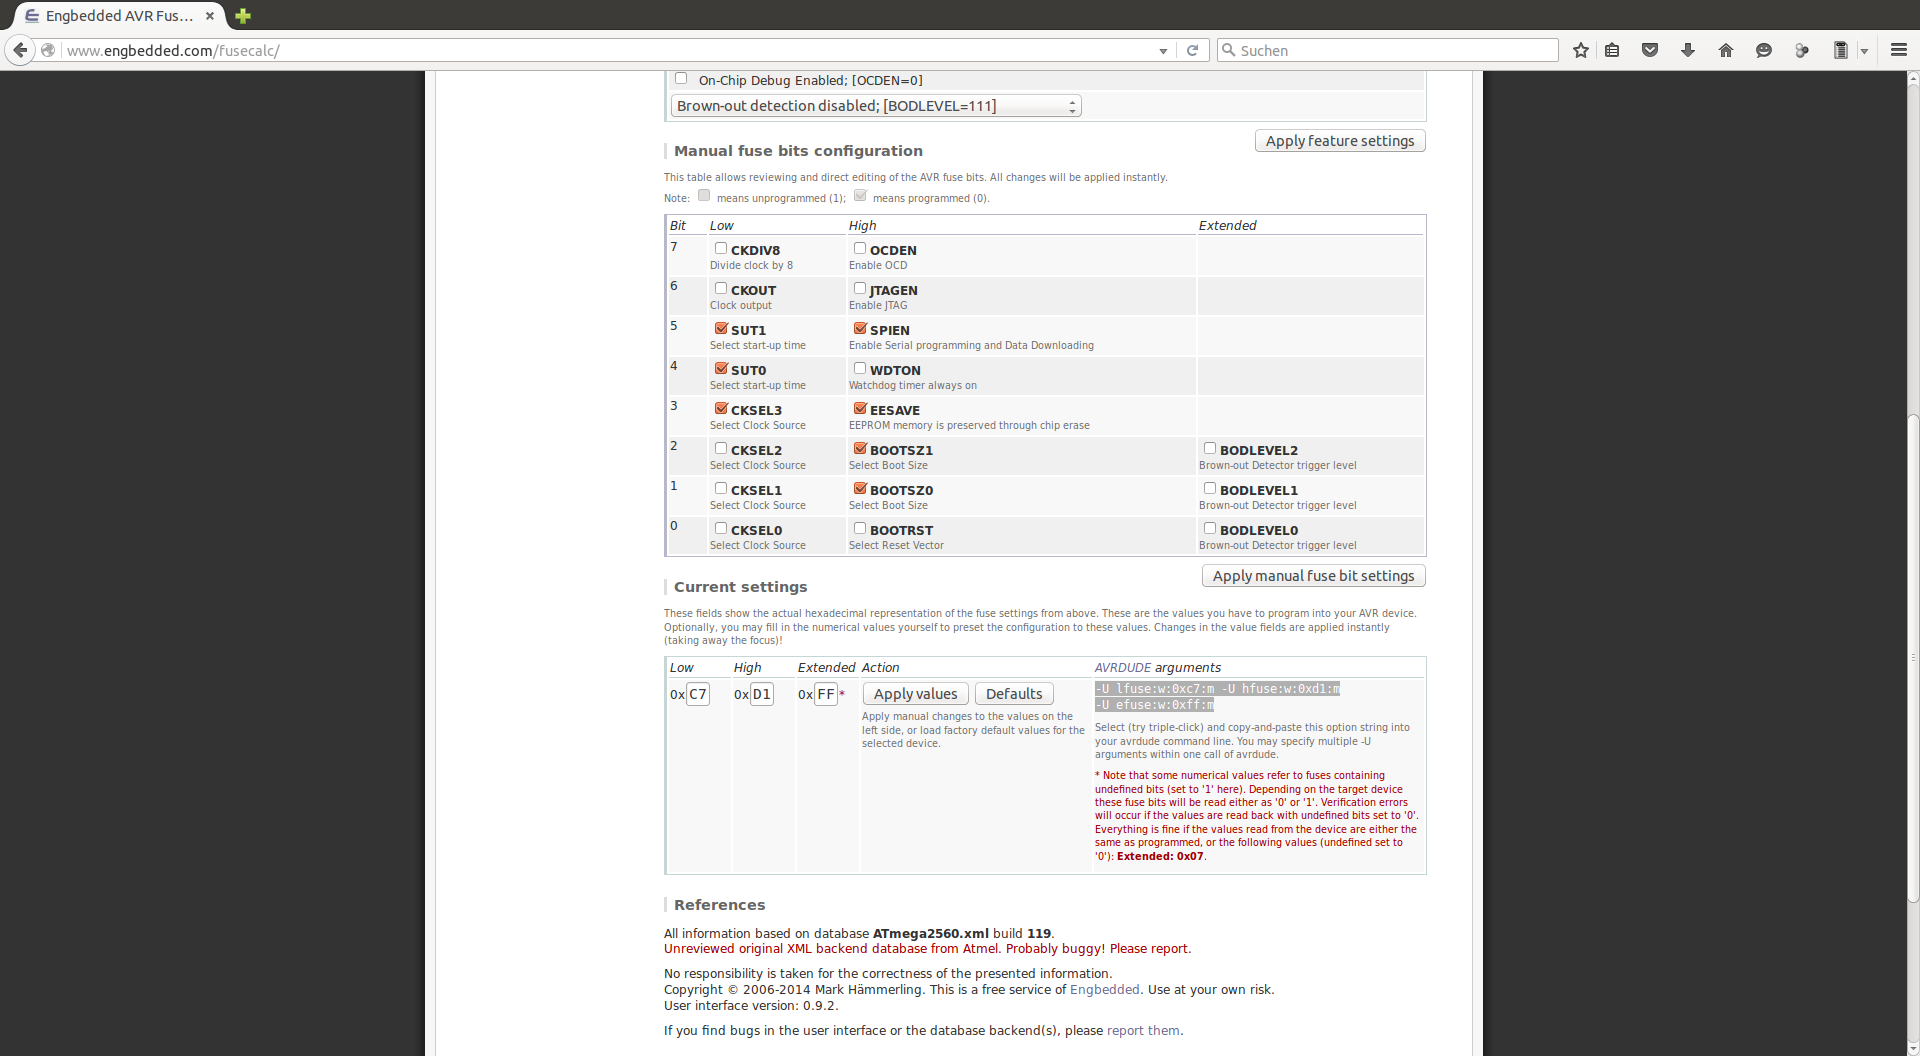Go back with the browser back arrow
The width and height of the screenshot is (1920, 1056).
19,50
